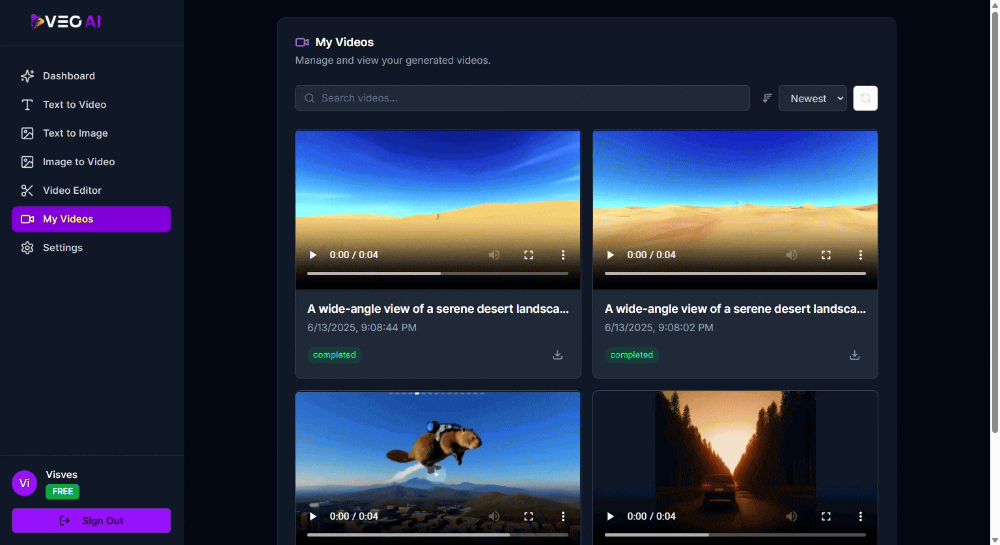Download the 9:08:44 PM desert video
1000x545 pixels.
(557, 355)
